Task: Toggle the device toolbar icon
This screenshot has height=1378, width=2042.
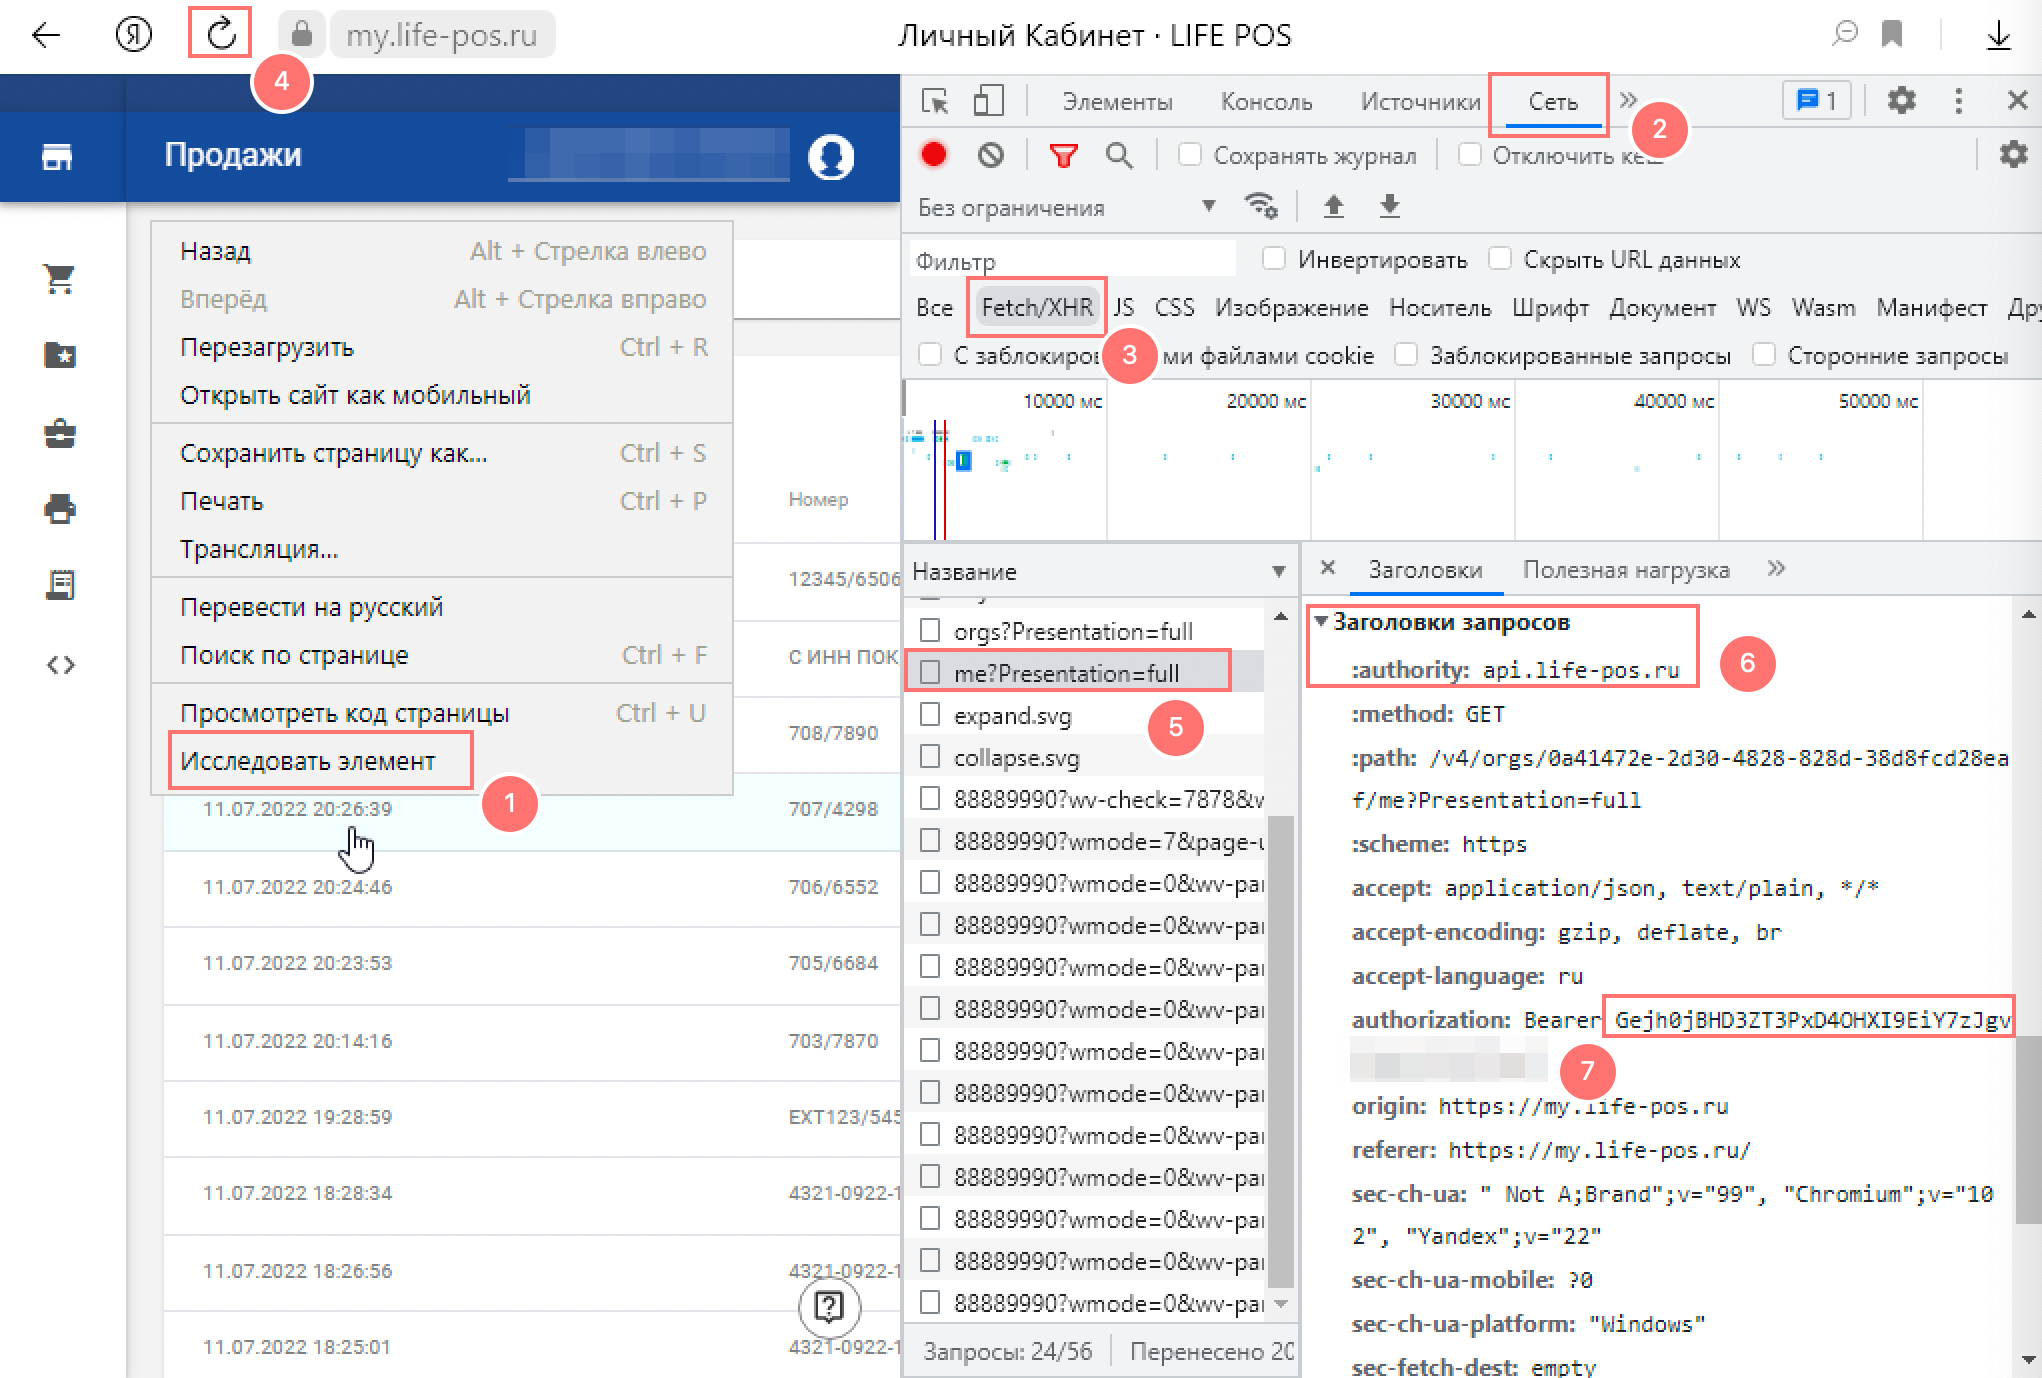Action: 988,101
